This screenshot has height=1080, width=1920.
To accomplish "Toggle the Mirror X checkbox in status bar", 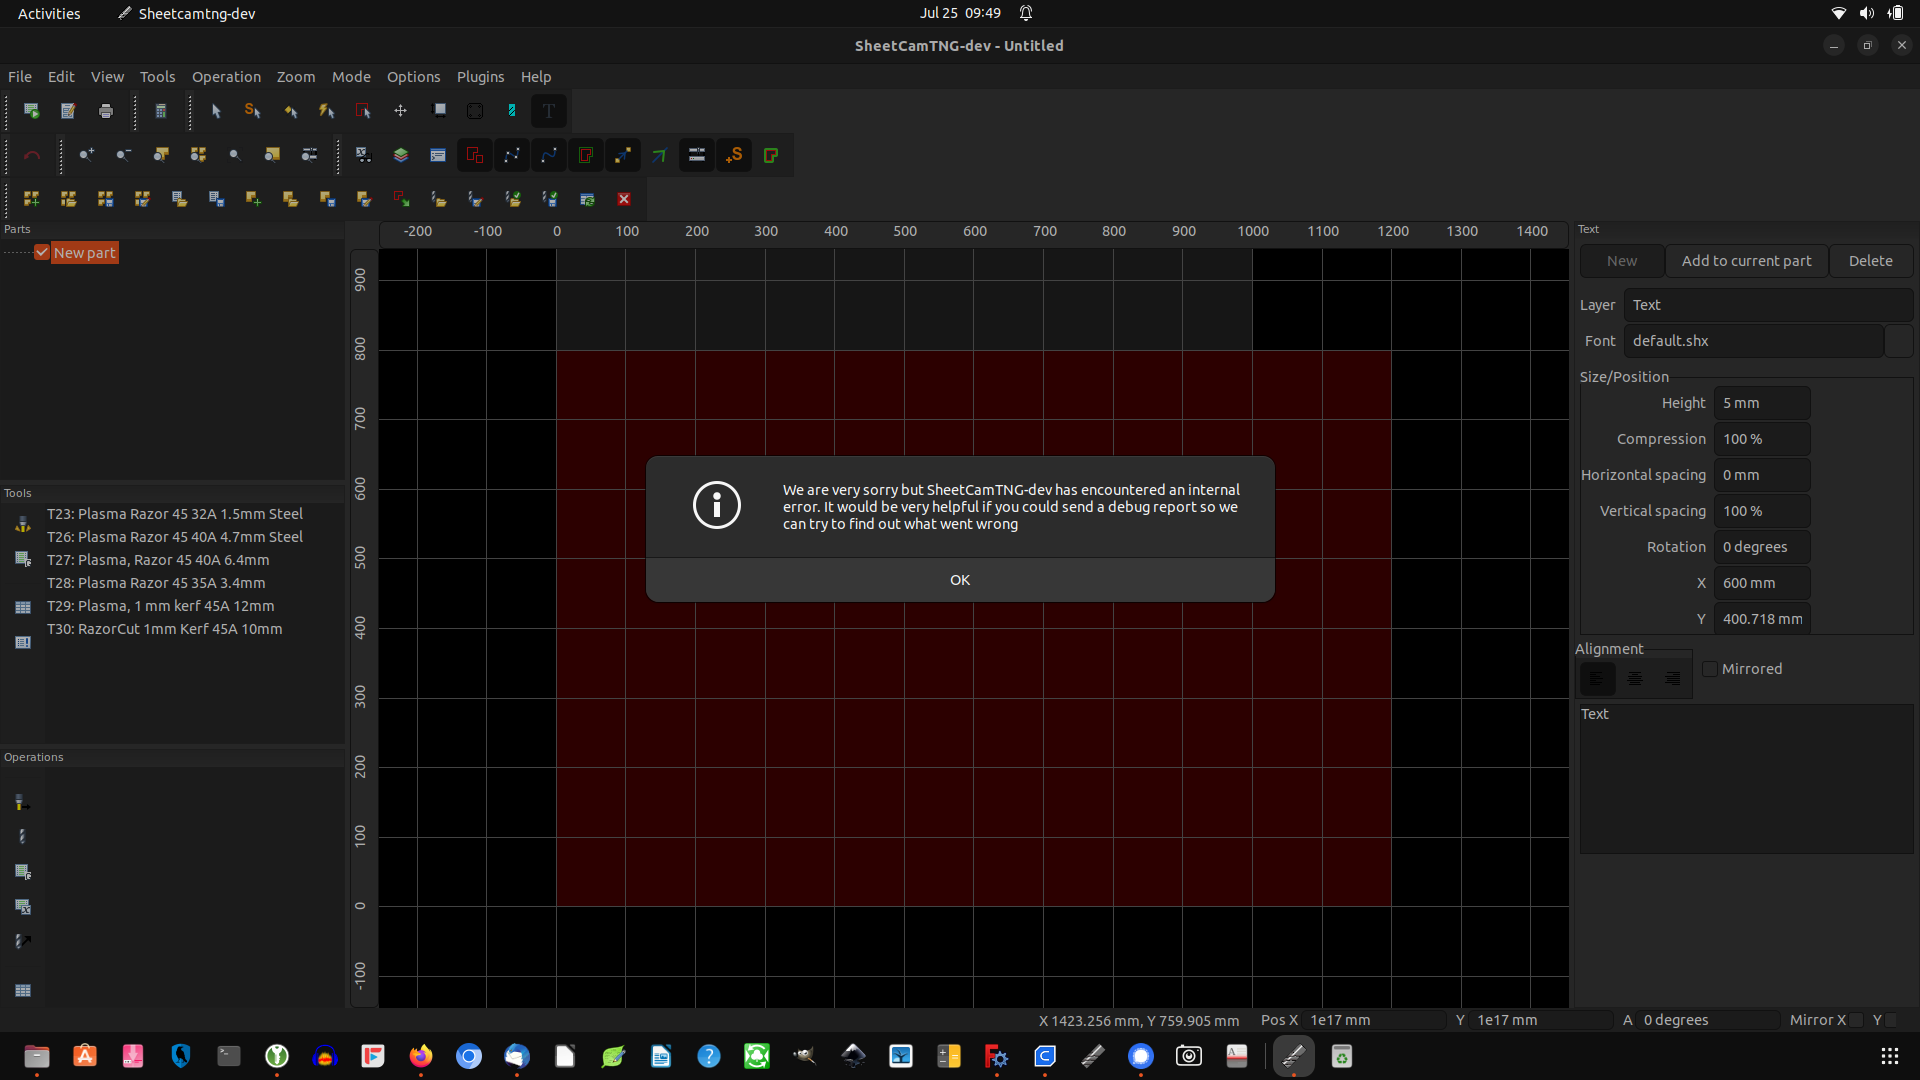I will (1856, 1020).
